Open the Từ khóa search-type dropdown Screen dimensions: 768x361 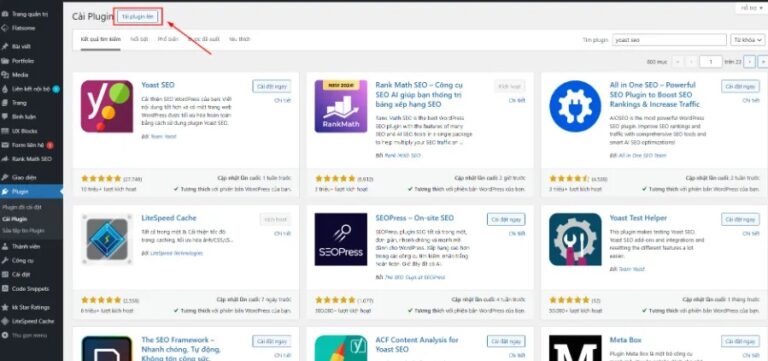747,40
